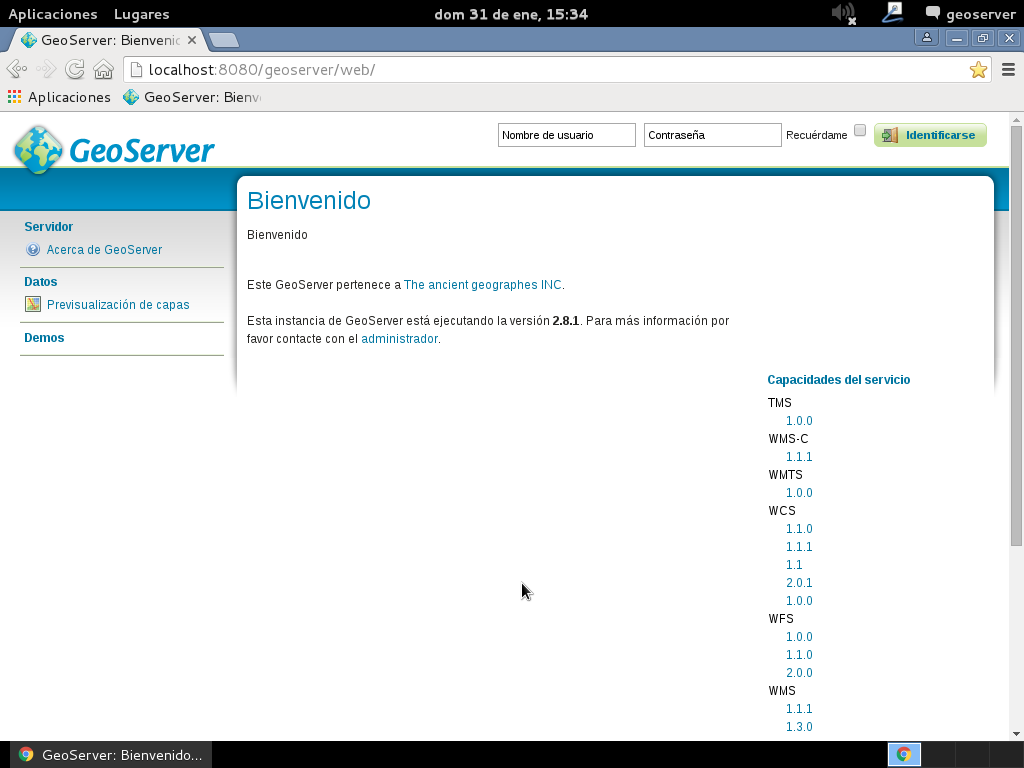Open TMS 1.0.0 capabilities link

pyautogui.click(x=799, y=421)
